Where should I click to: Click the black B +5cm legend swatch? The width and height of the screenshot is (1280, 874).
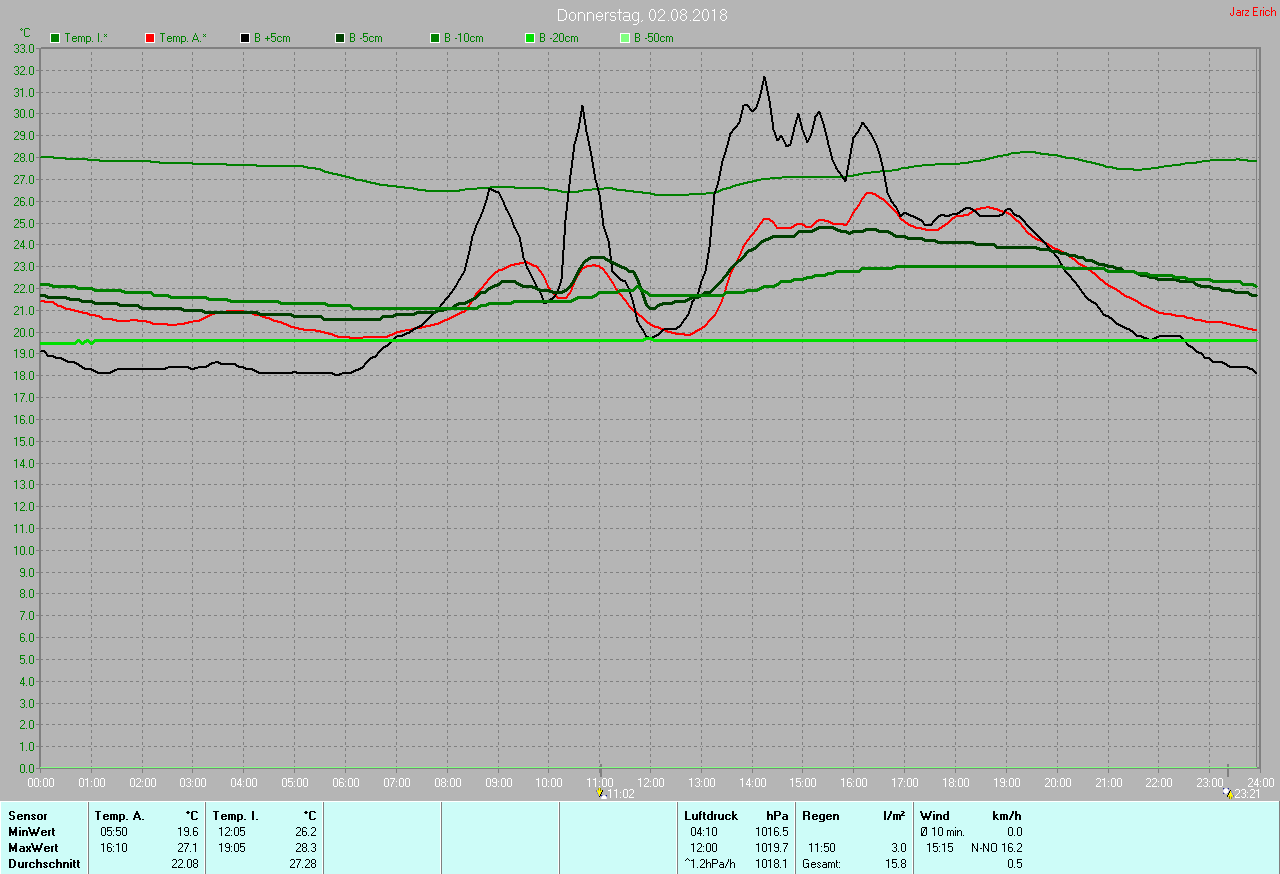click(x=245, y=38)
